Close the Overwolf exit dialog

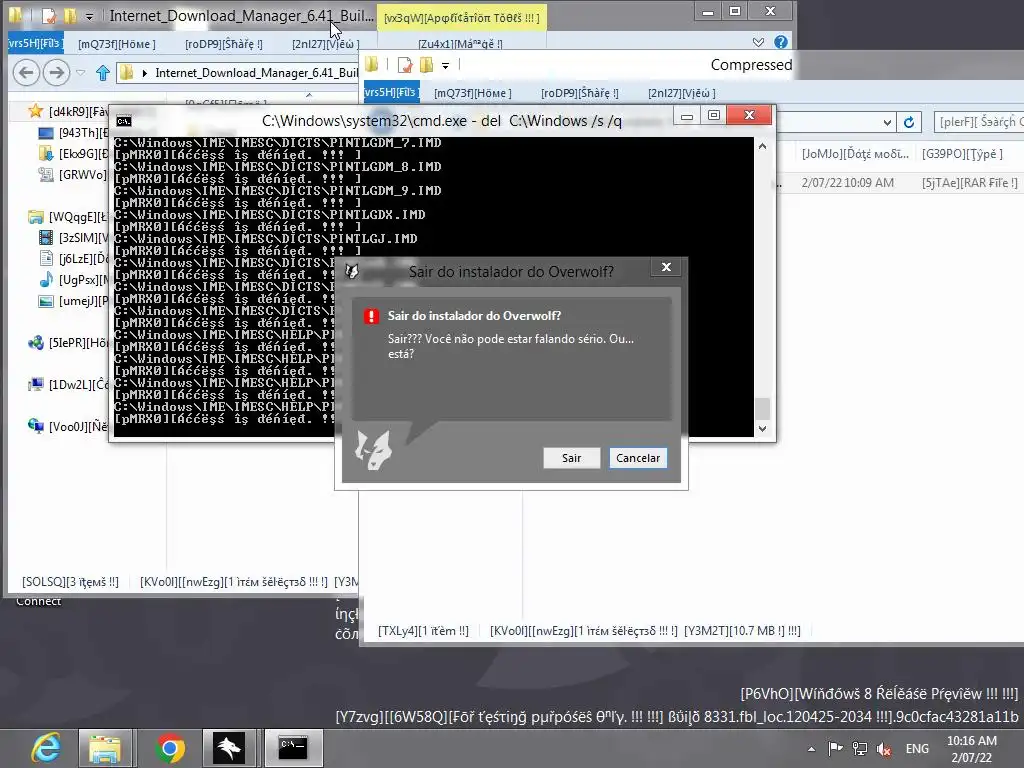[666, 266]
